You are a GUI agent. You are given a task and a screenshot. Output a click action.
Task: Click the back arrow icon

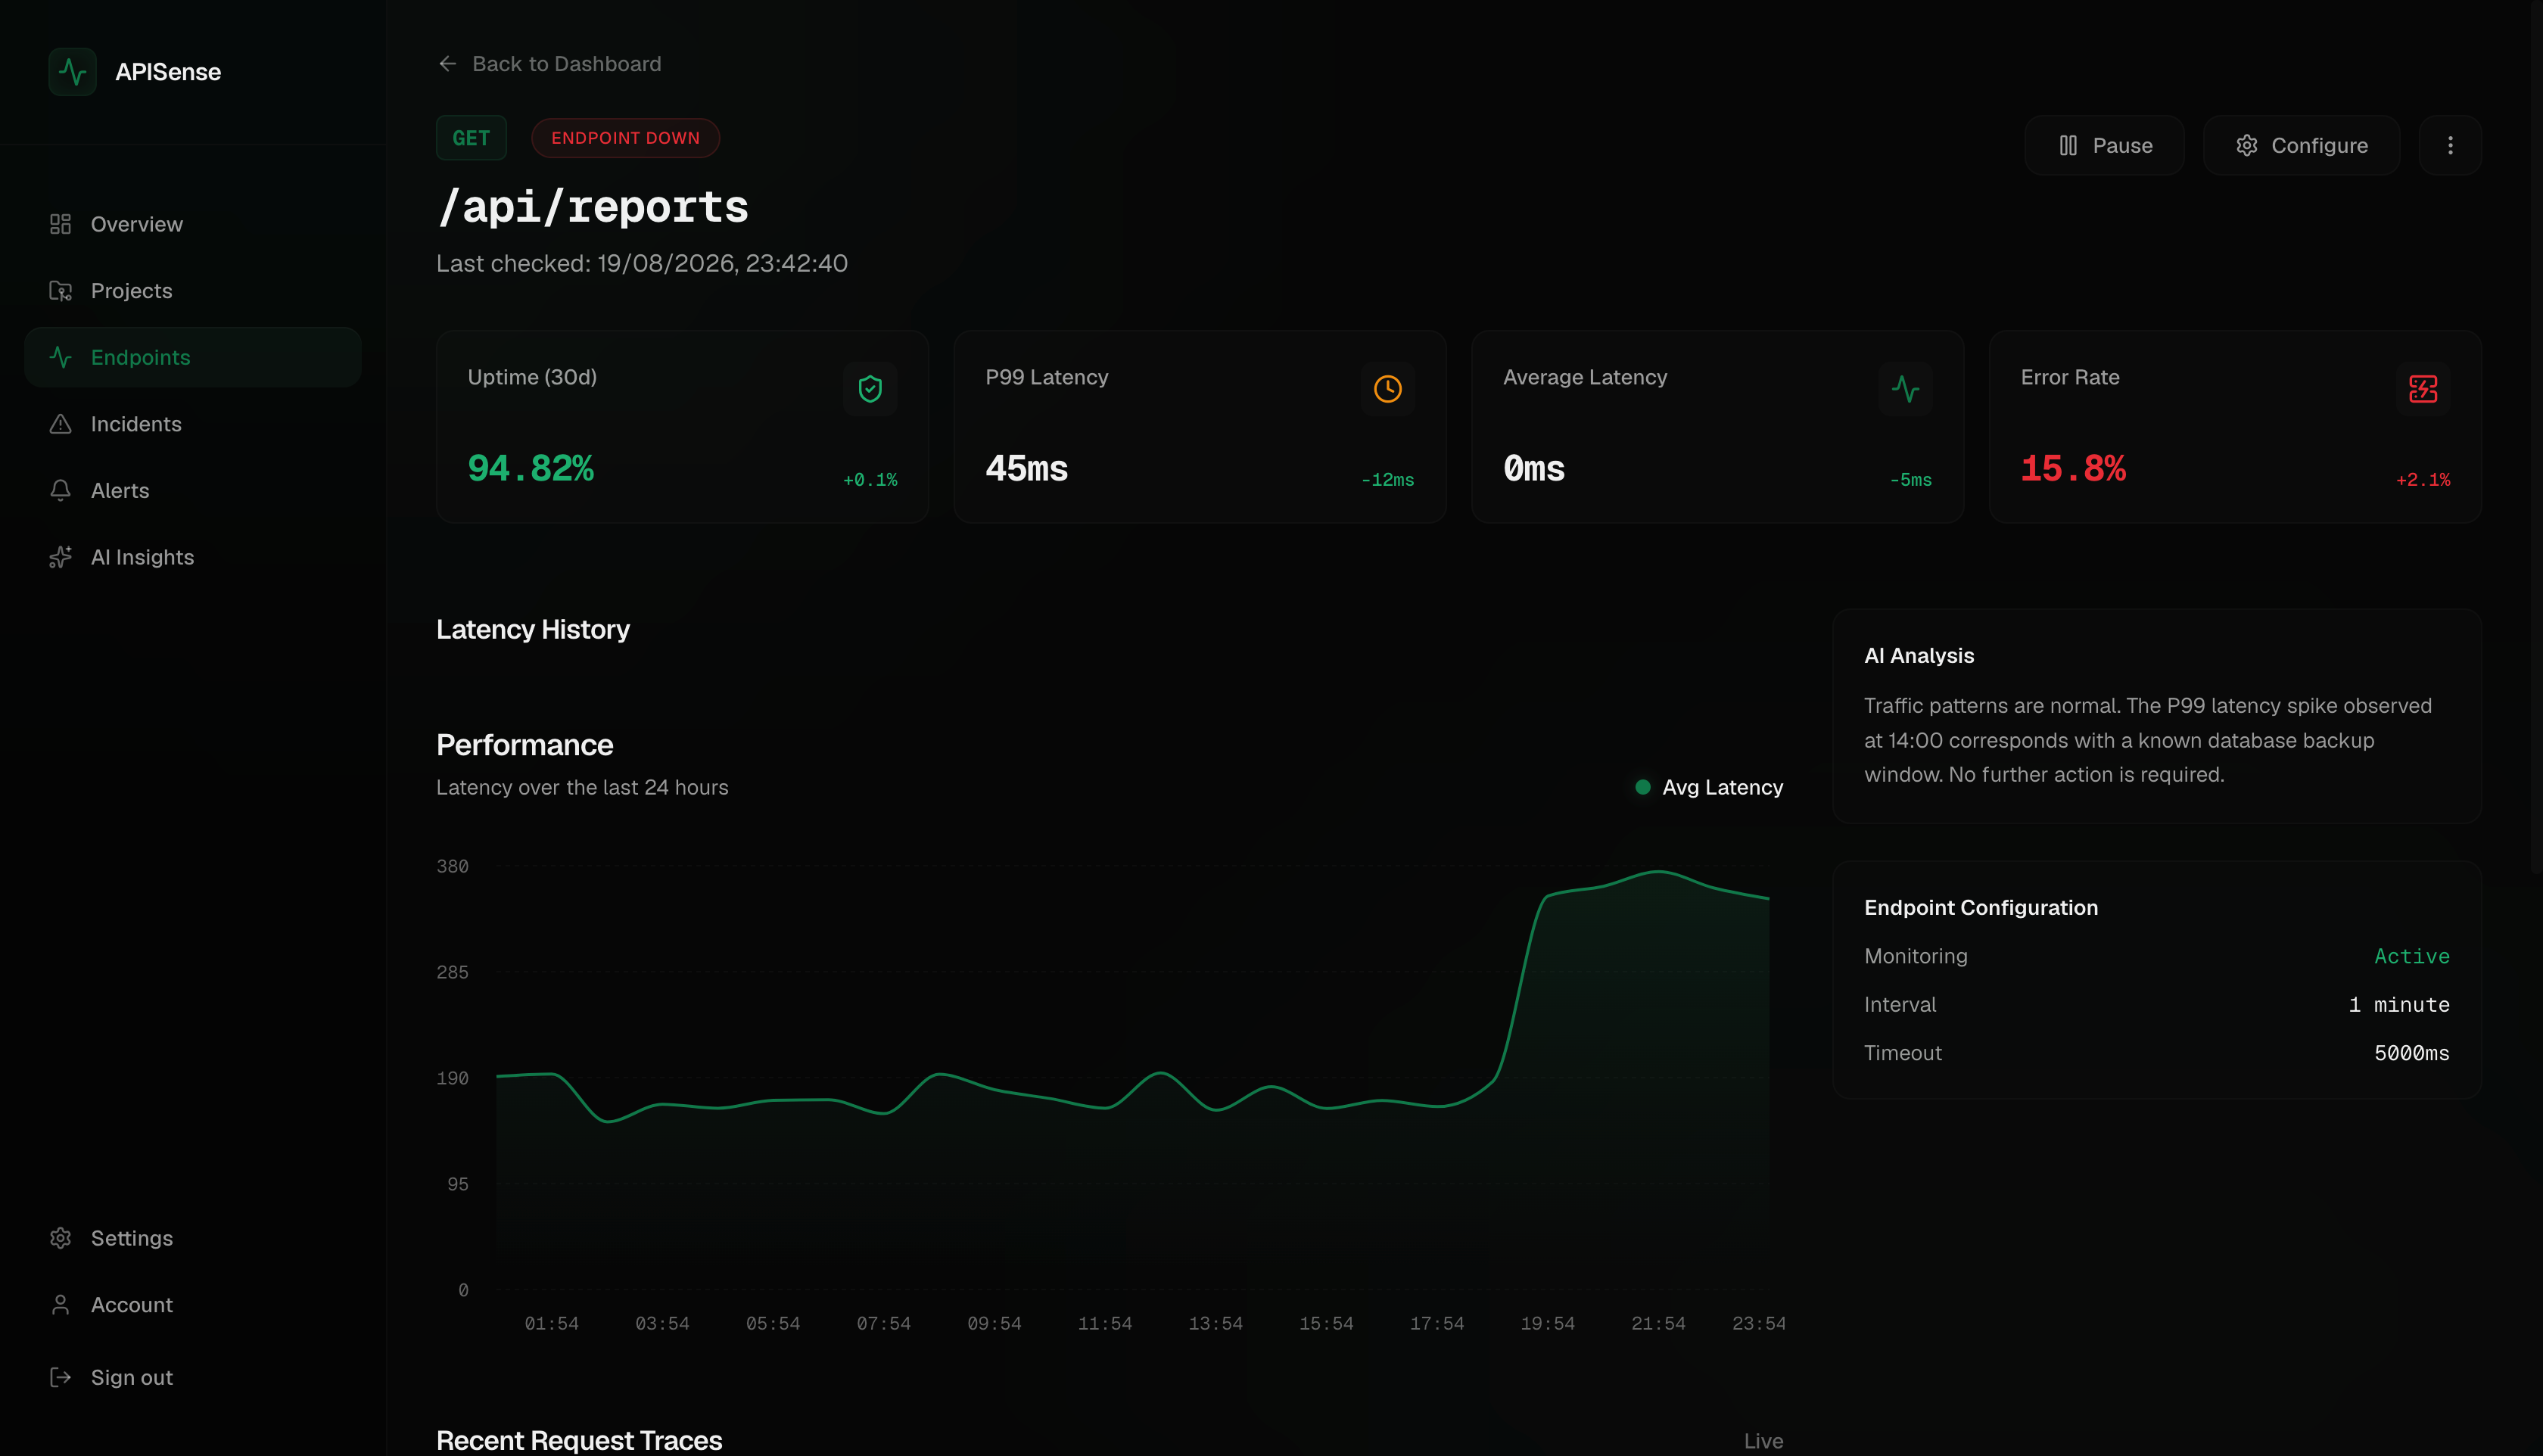click(x=447, y=64)
